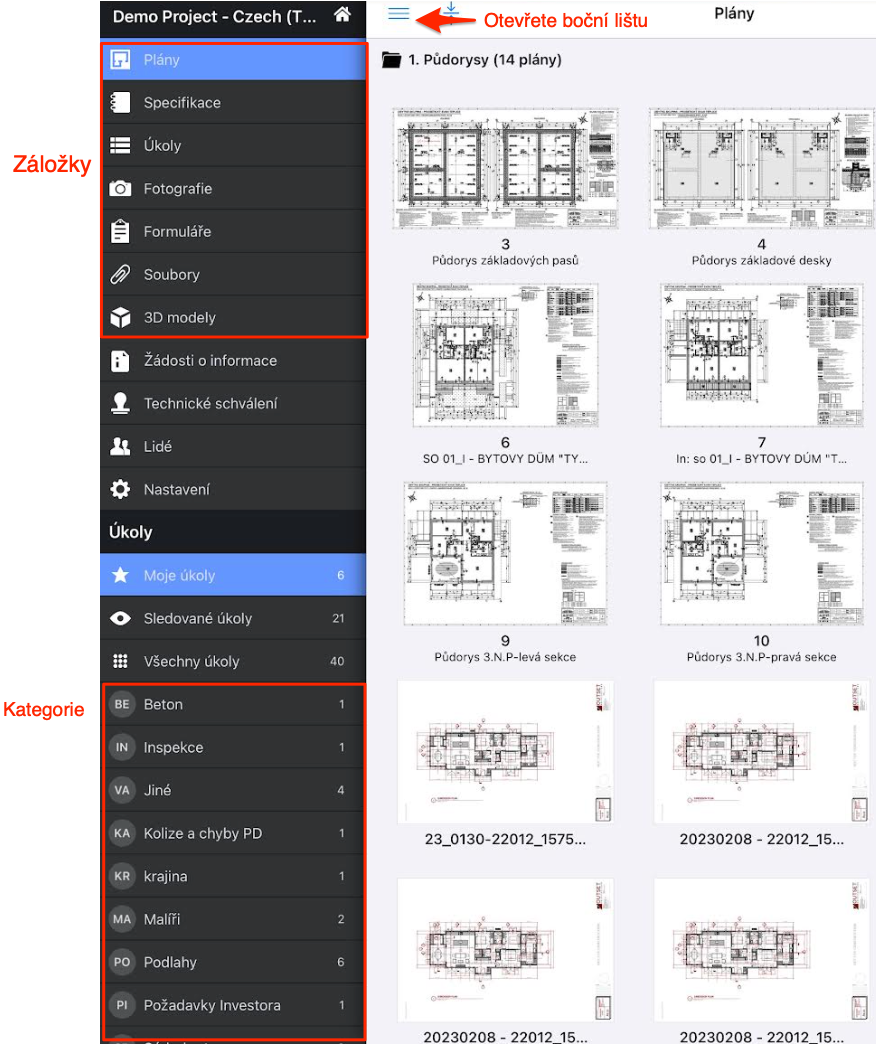The image size is (876, 1044).
Task: Select Moje úkoly in task list
Action: click(233, 575)
